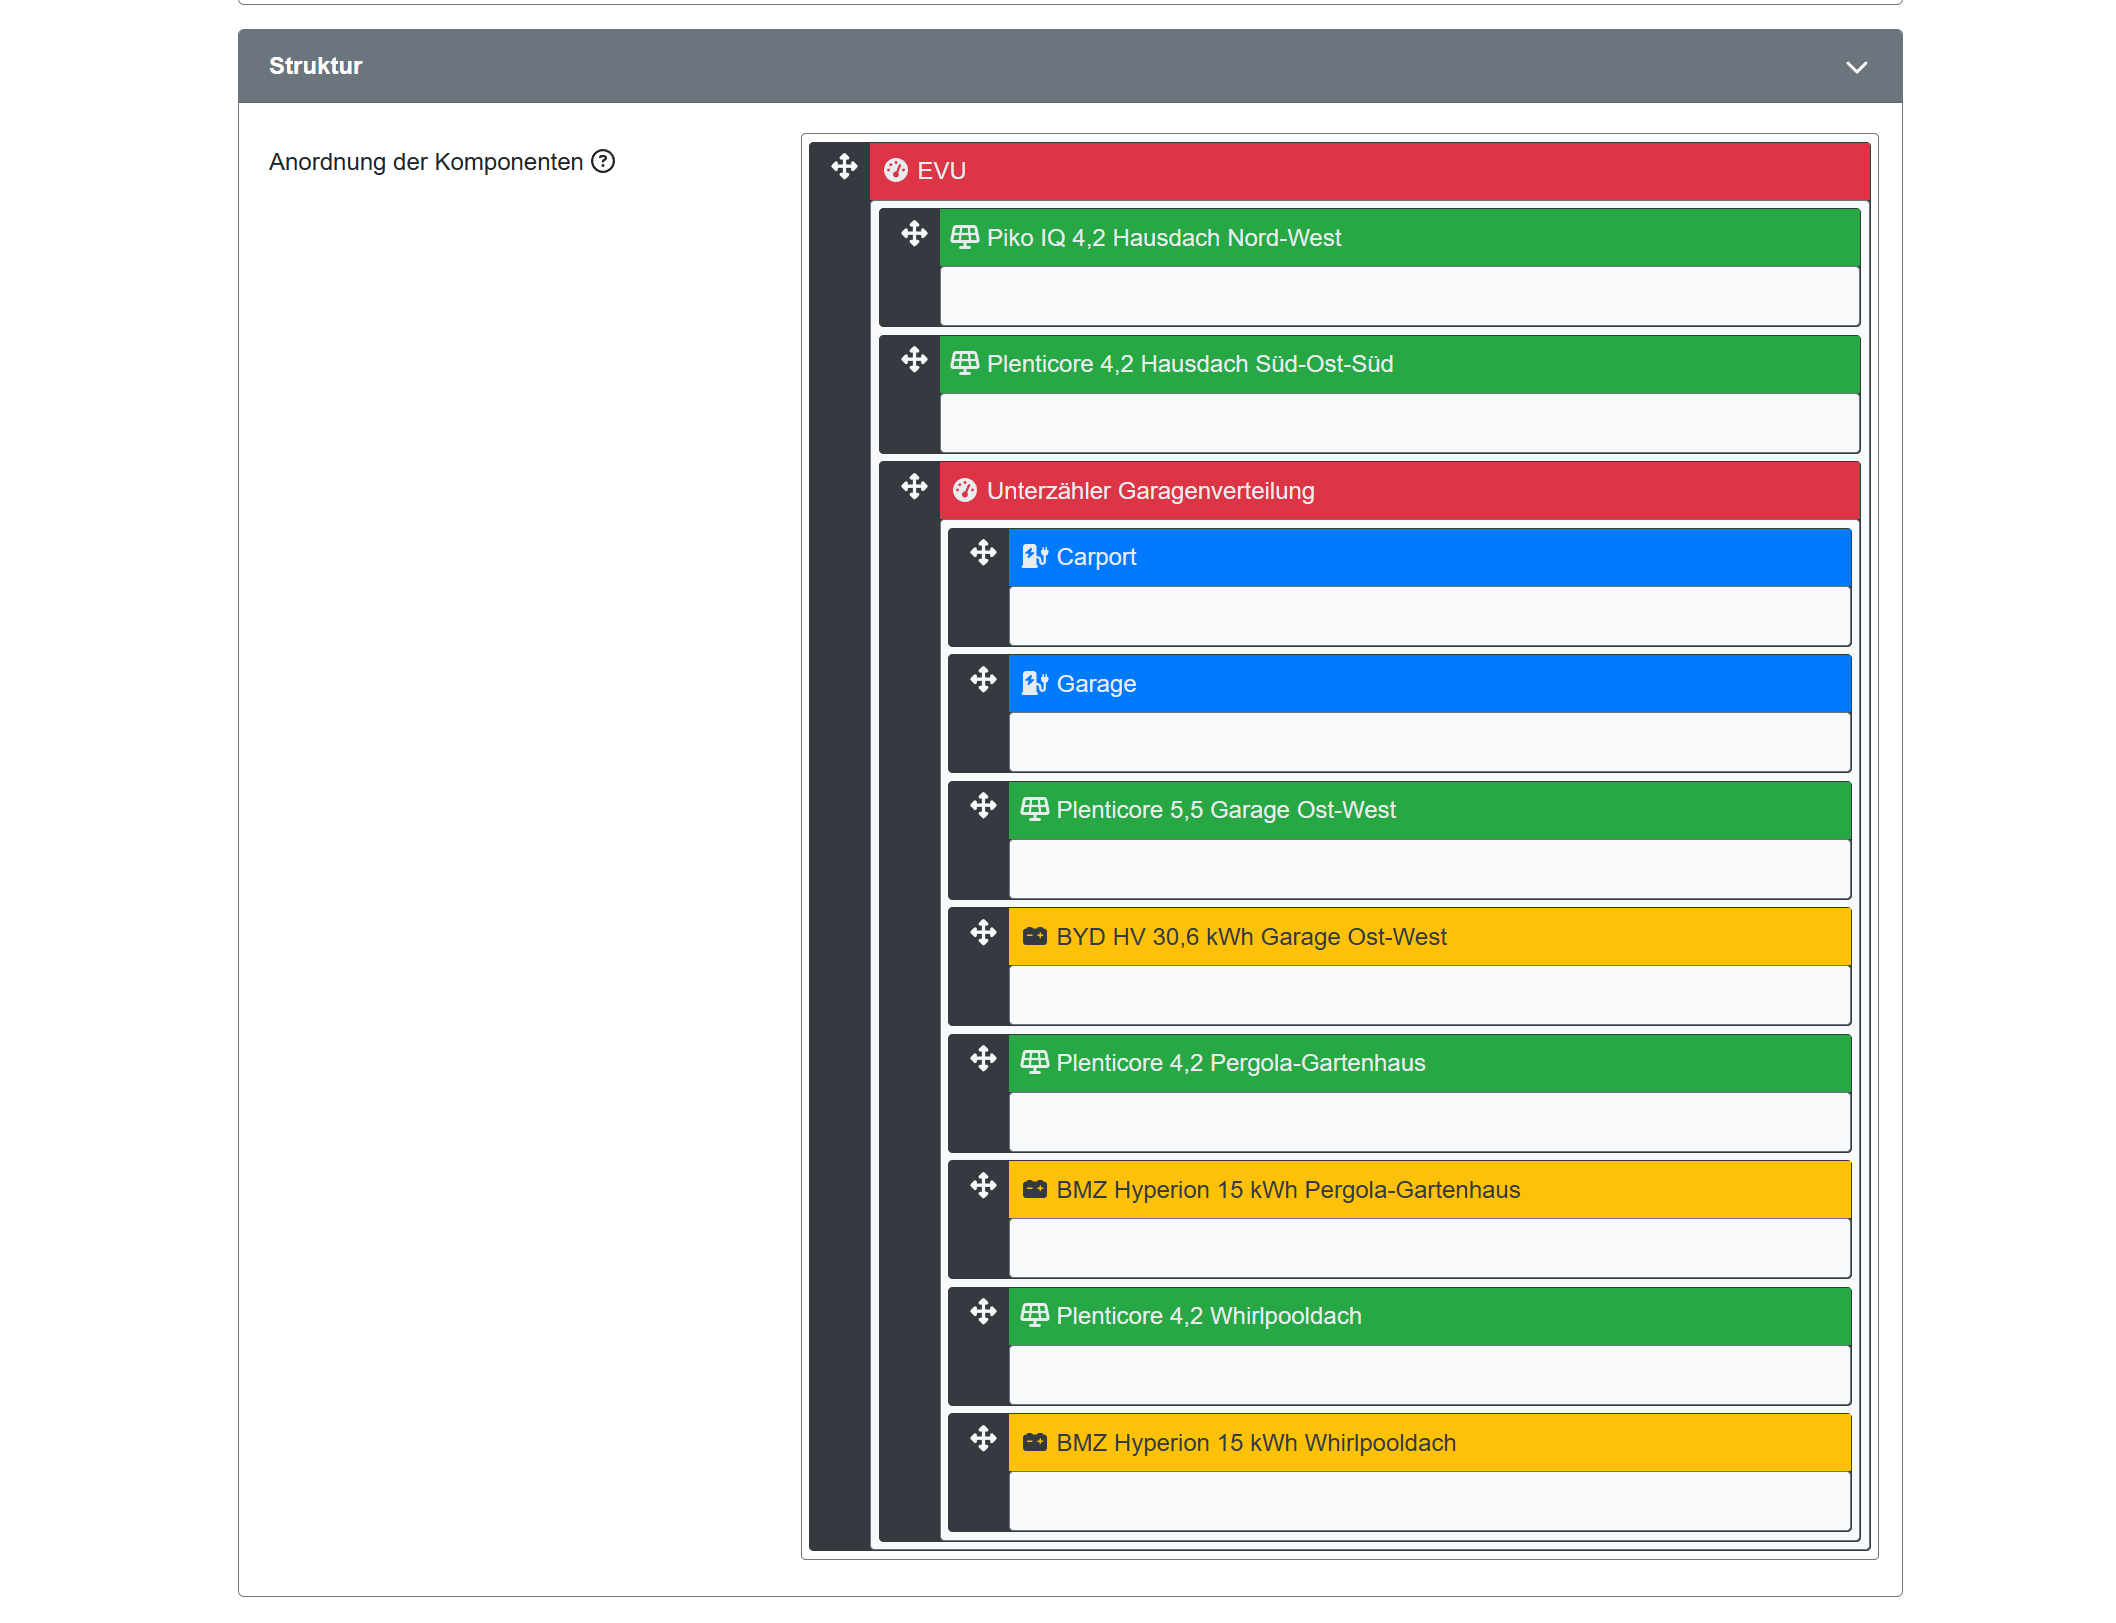This screenshot has width=2116, height=1623.
Task: Click the counter gauge icon on EVU
Action: [896, 171]
